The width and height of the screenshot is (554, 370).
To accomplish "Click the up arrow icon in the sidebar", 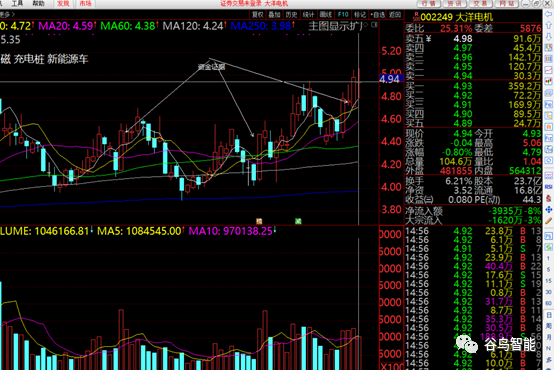I will click(549, 25).
